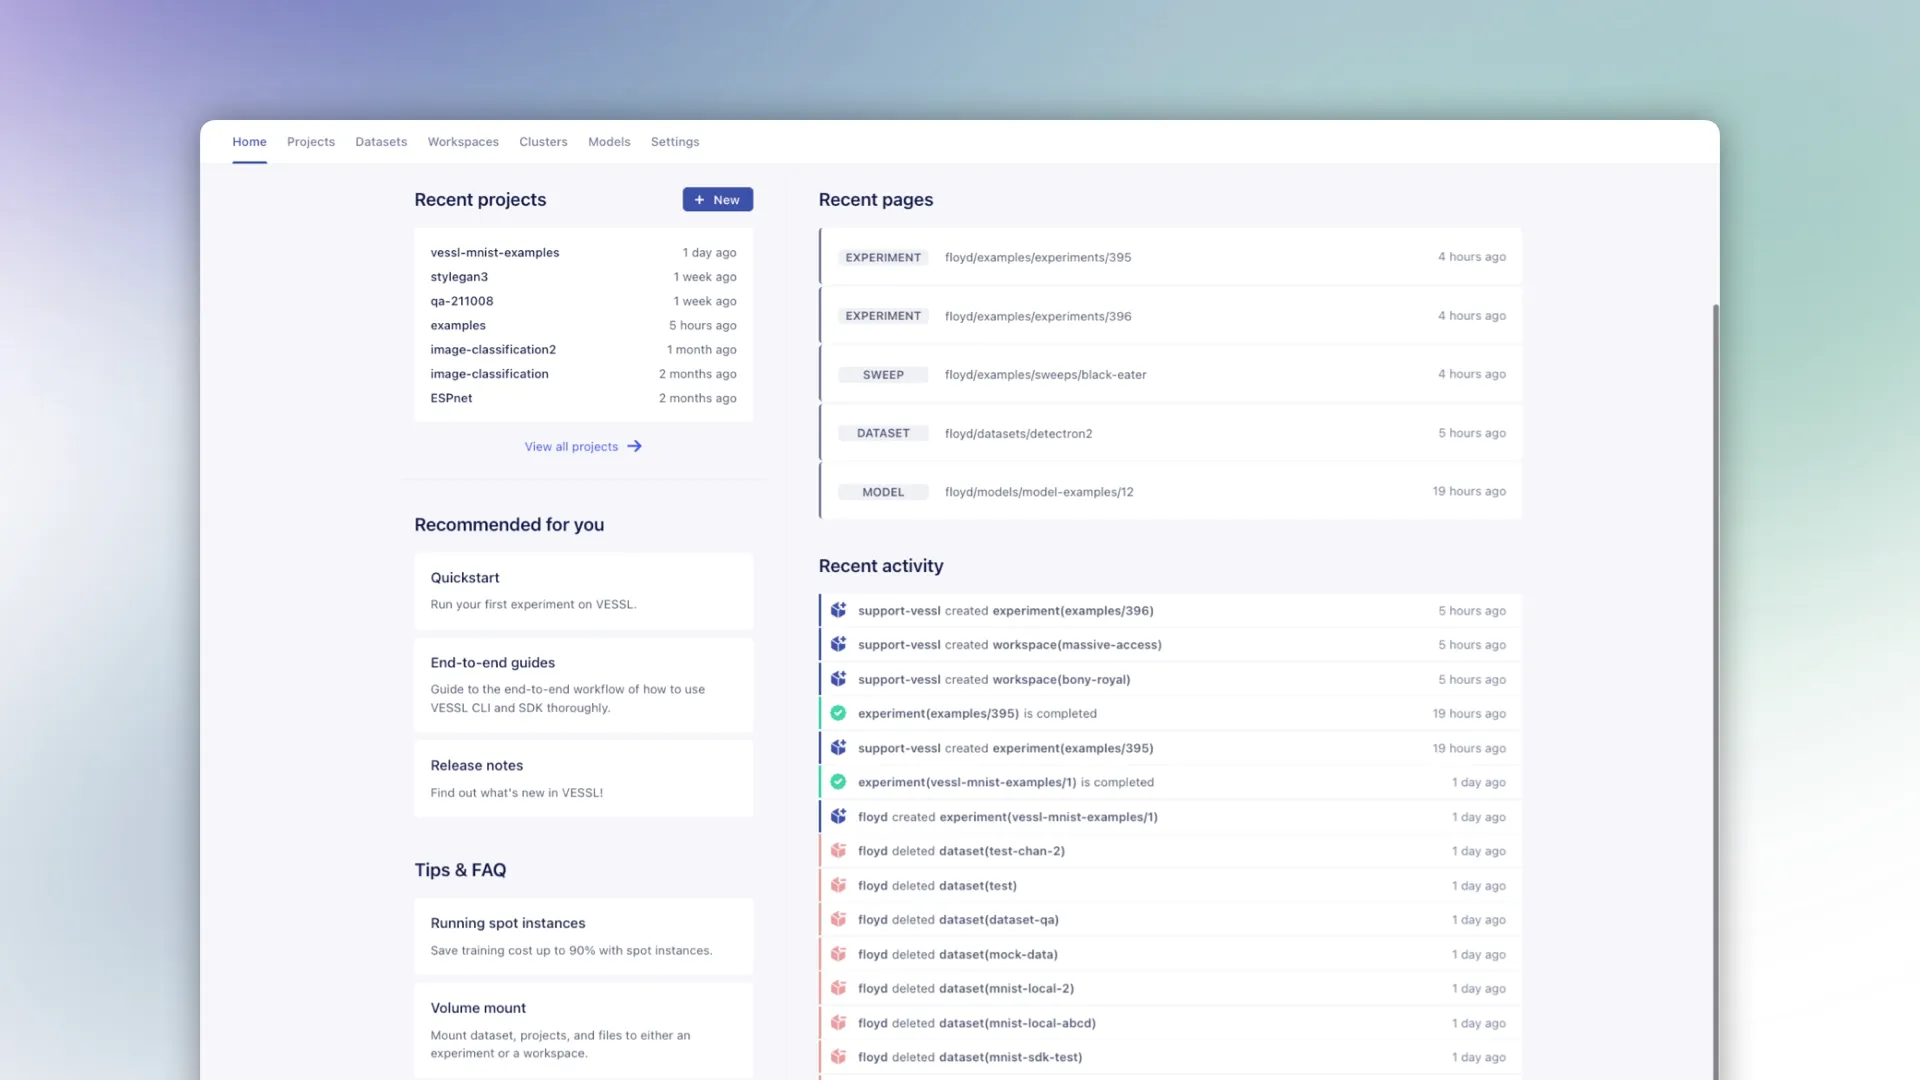
Task: Switch to the Projects tab
Action: coord(310,142)
